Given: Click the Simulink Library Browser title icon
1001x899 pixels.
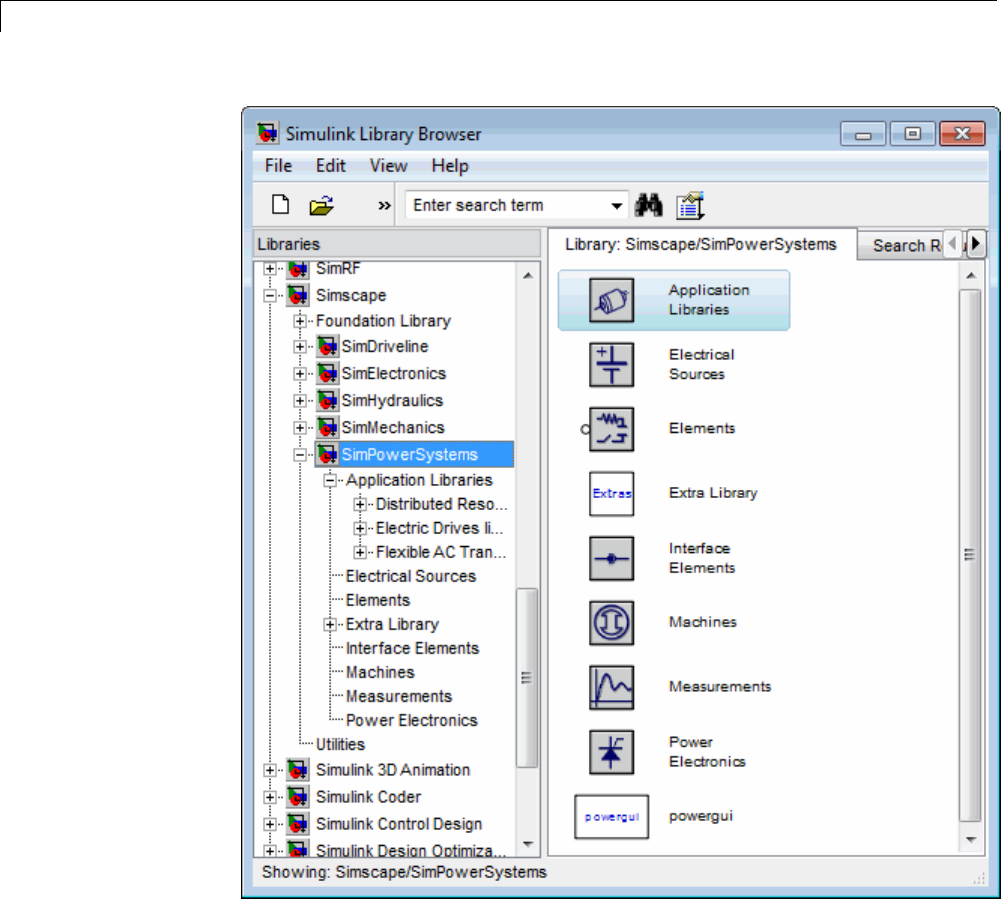Looking at the screenshot, I should coord(267,133).
